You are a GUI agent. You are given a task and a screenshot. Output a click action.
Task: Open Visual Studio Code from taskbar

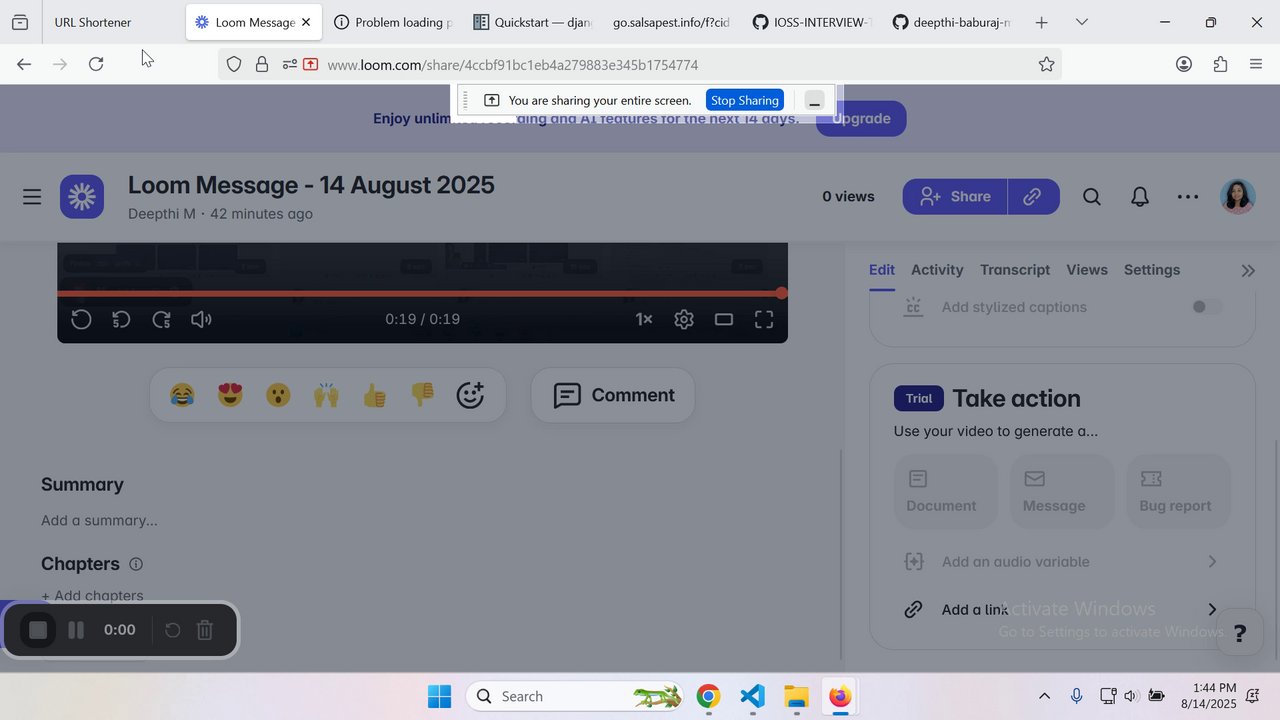(753, 697)
